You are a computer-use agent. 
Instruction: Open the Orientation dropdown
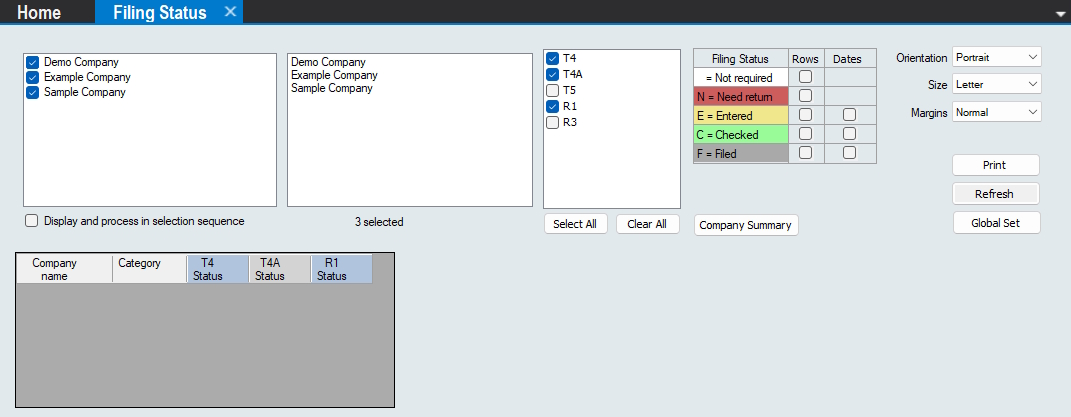pos(996,58)
